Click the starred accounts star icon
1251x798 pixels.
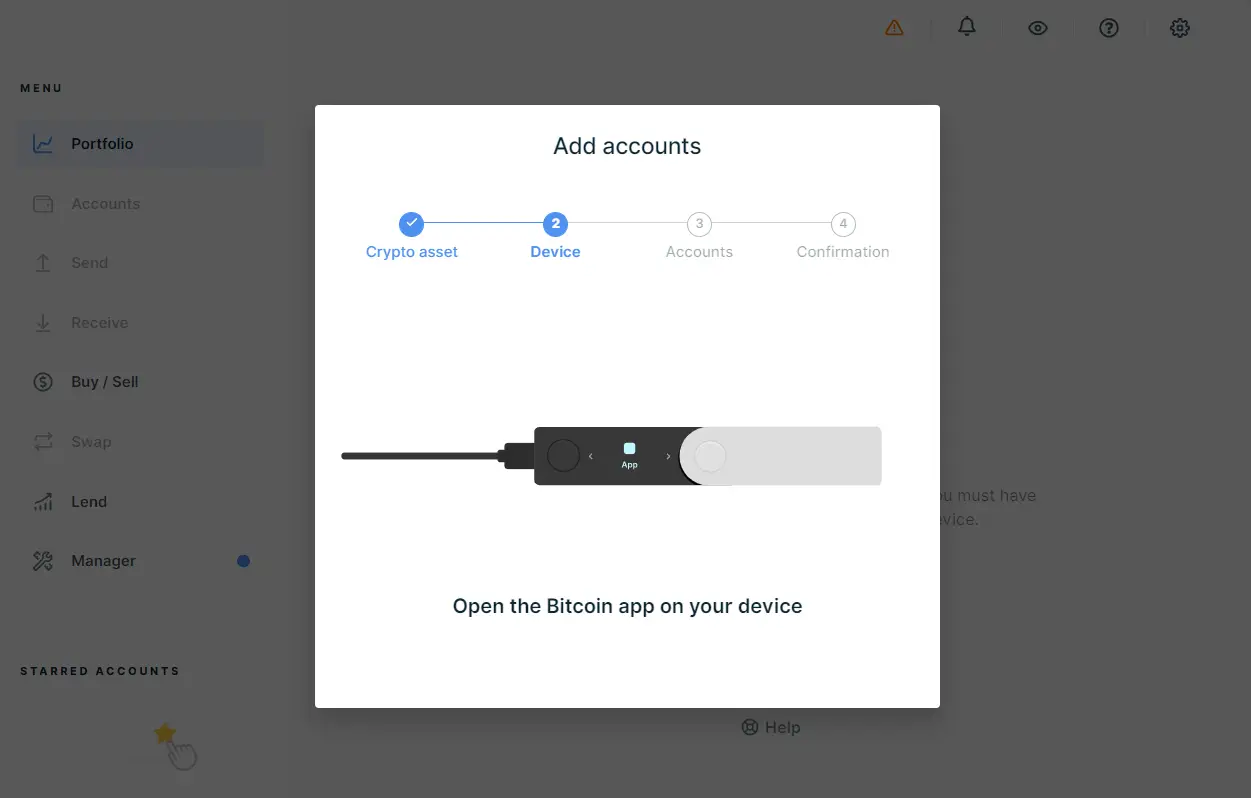point(165,734)
